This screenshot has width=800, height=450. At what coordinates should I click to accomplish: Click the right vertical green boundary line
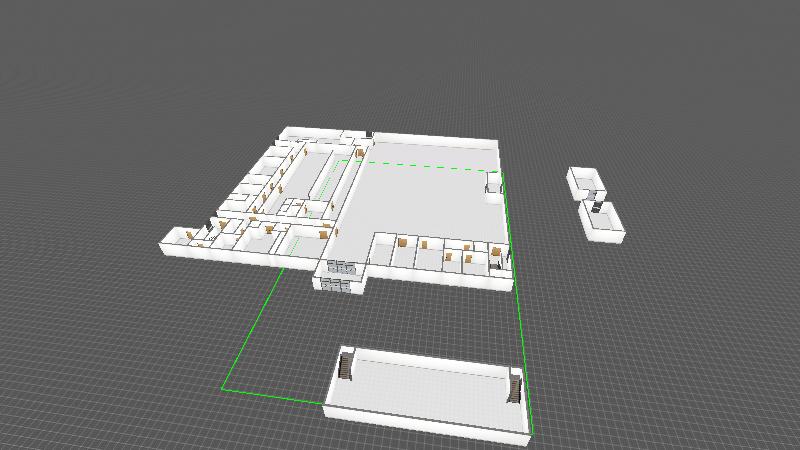(515, 290)
